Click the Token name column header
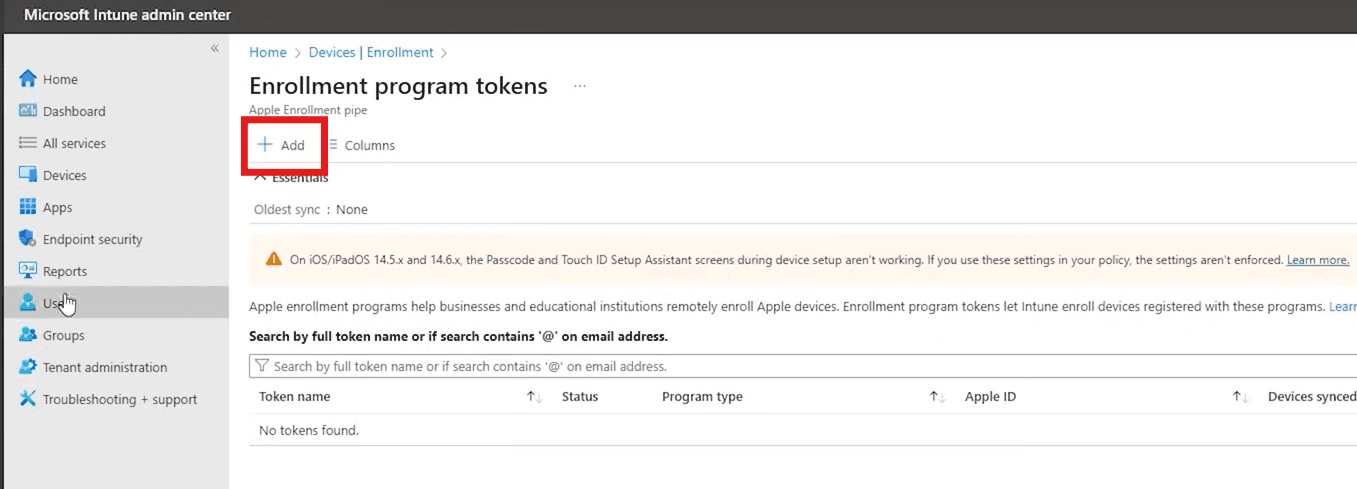Viewport: 1357px width, 489px height. coord(294,397)
